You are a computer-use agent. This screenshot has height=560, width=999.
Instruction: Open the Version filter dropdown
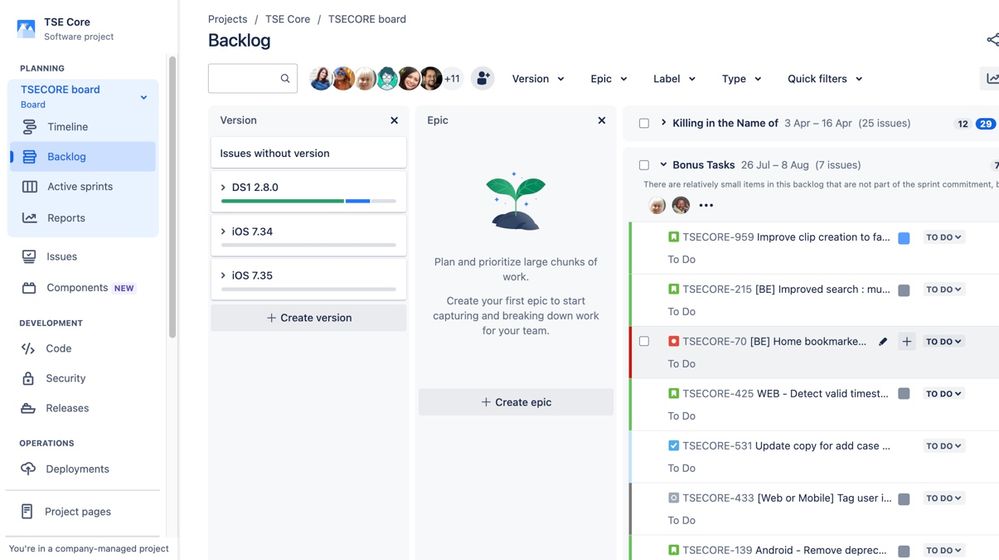[538, 79]
